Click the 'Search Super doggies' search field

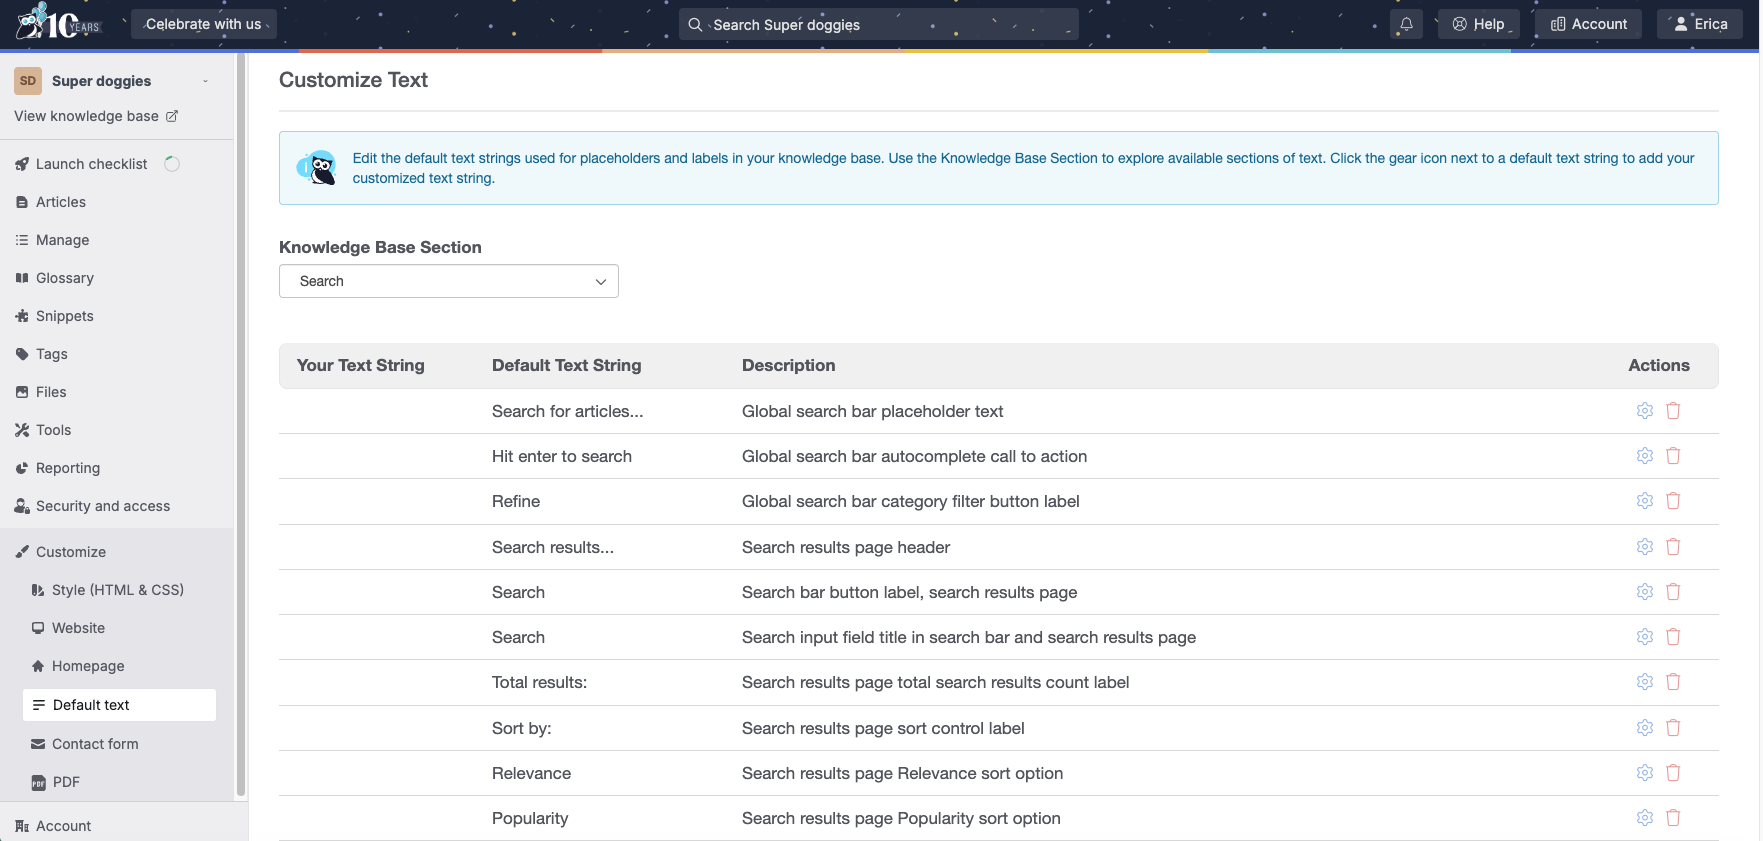click(879, 24)
